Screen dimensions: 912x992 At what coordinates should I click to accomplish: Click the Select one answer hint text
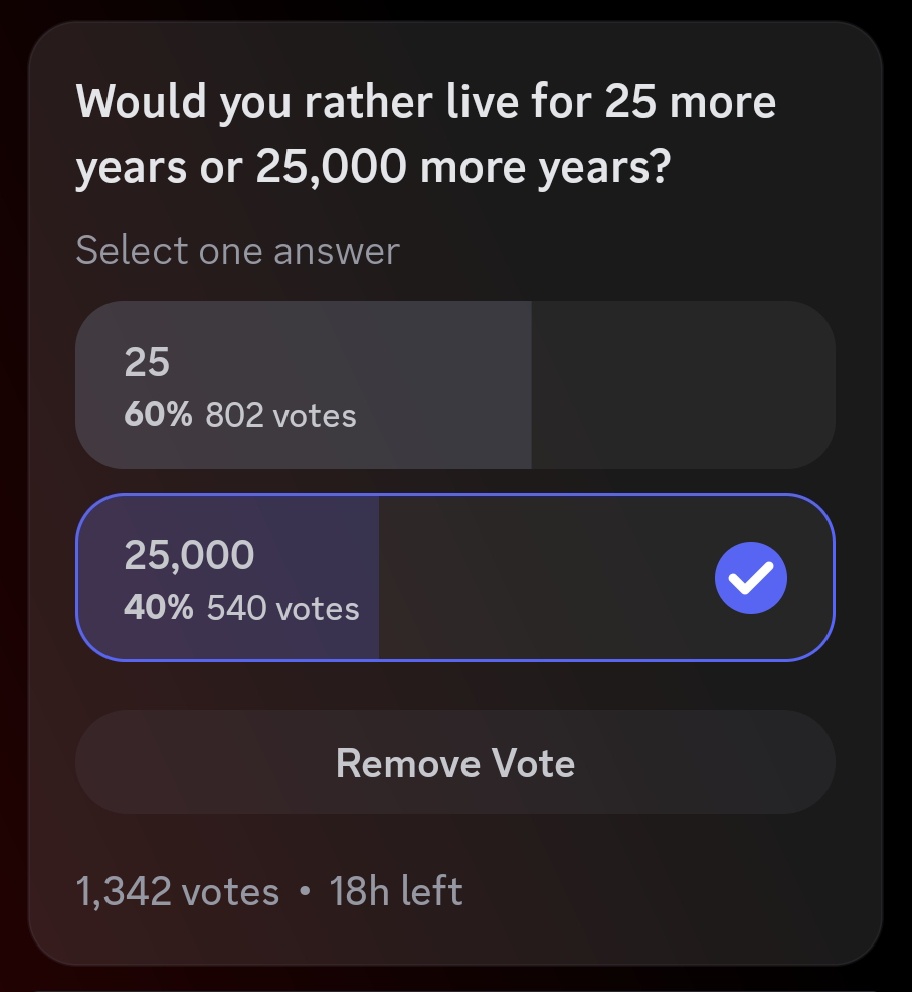[237, 250]
